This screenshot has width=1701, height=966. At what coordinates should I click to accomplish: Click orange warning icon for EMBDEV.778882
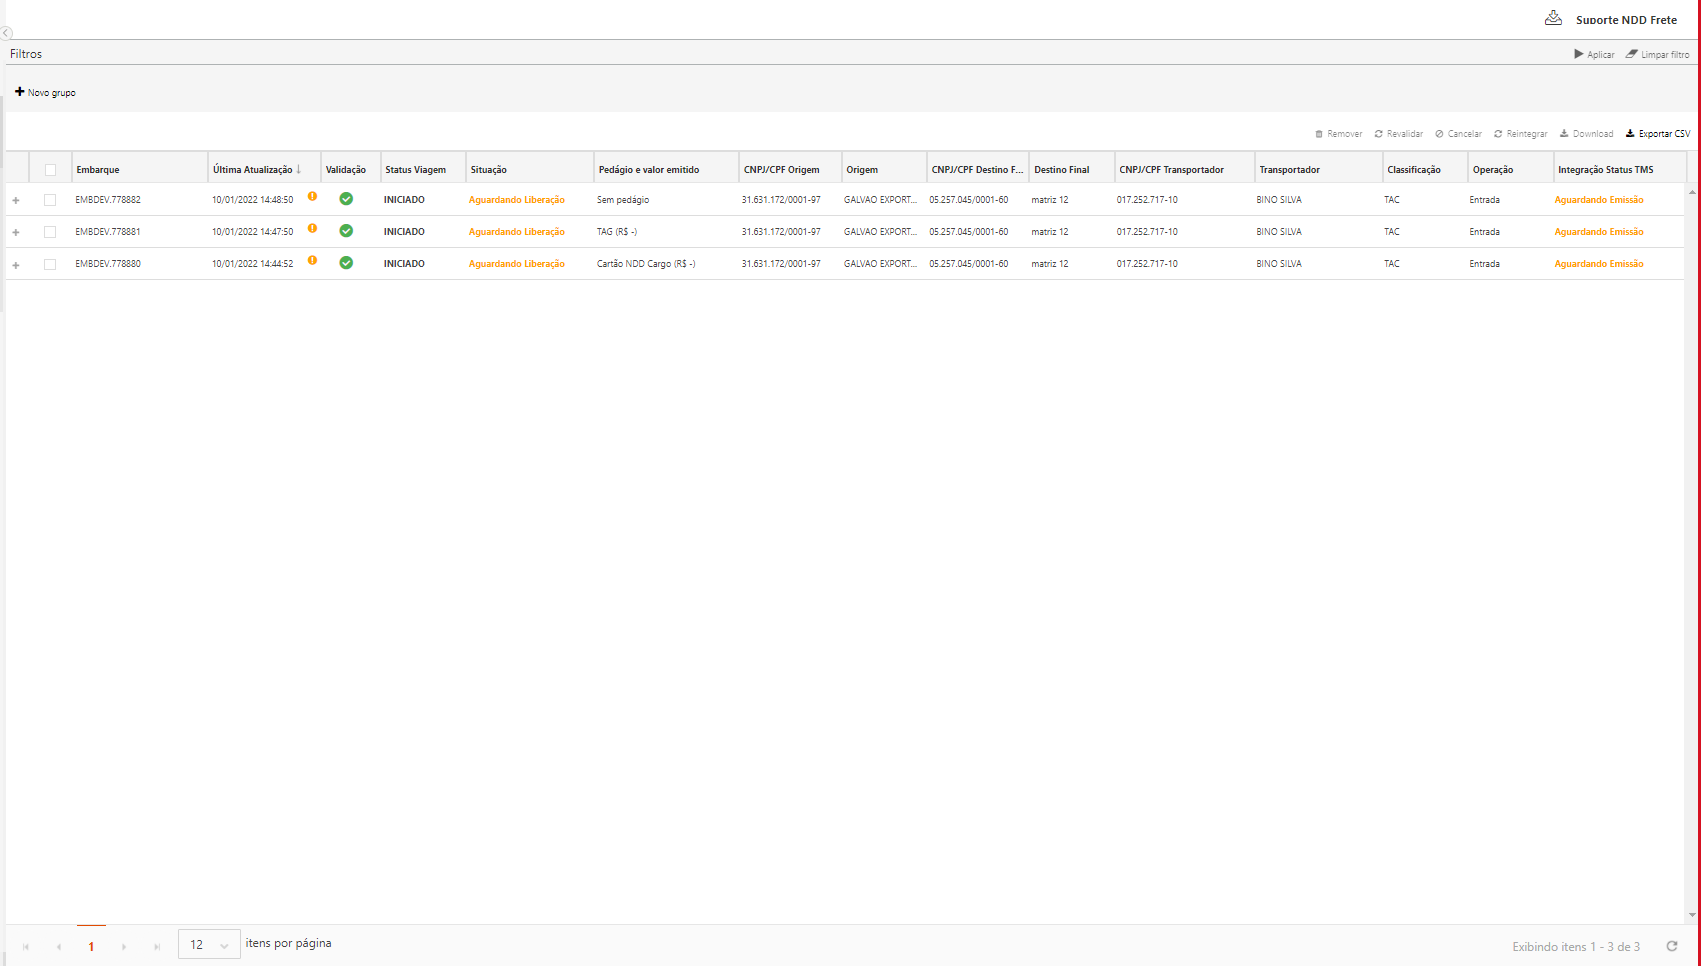[312, 197]
